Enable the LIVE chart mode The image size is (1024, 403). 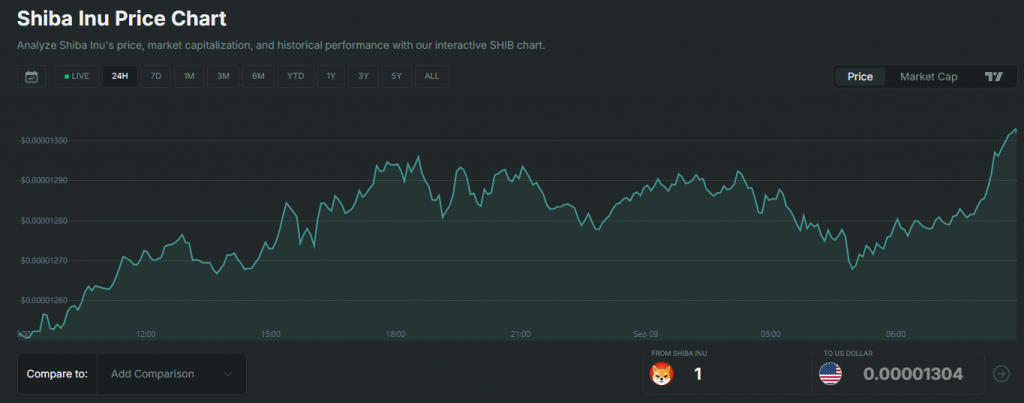(x=77, y=76)
